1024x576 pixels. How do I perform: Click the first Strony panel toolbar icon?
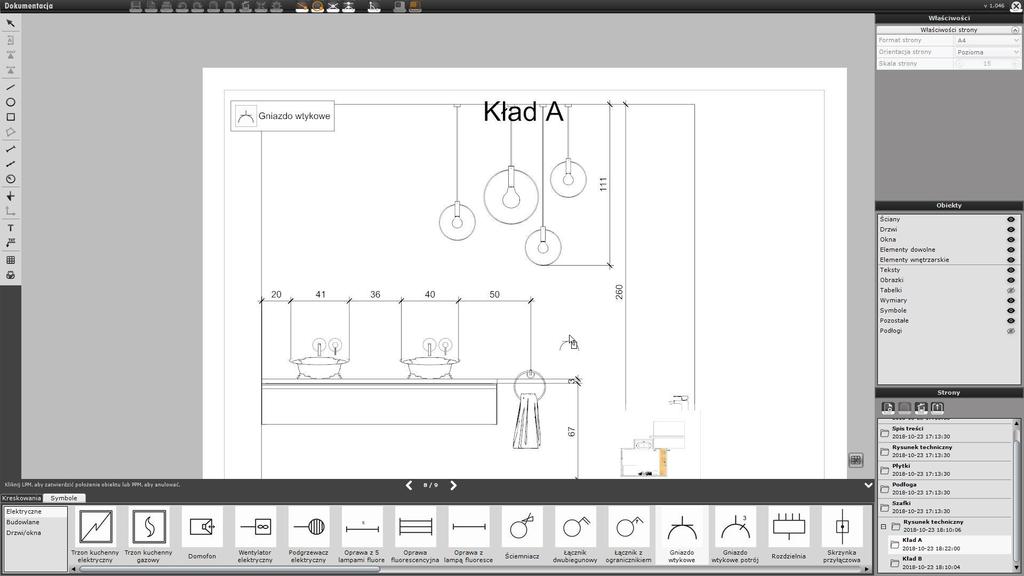pos(888,408)
